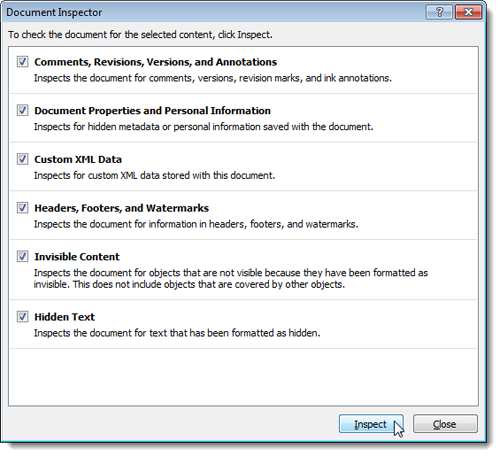Open help with the question mark icon

(x=439, y=12)
